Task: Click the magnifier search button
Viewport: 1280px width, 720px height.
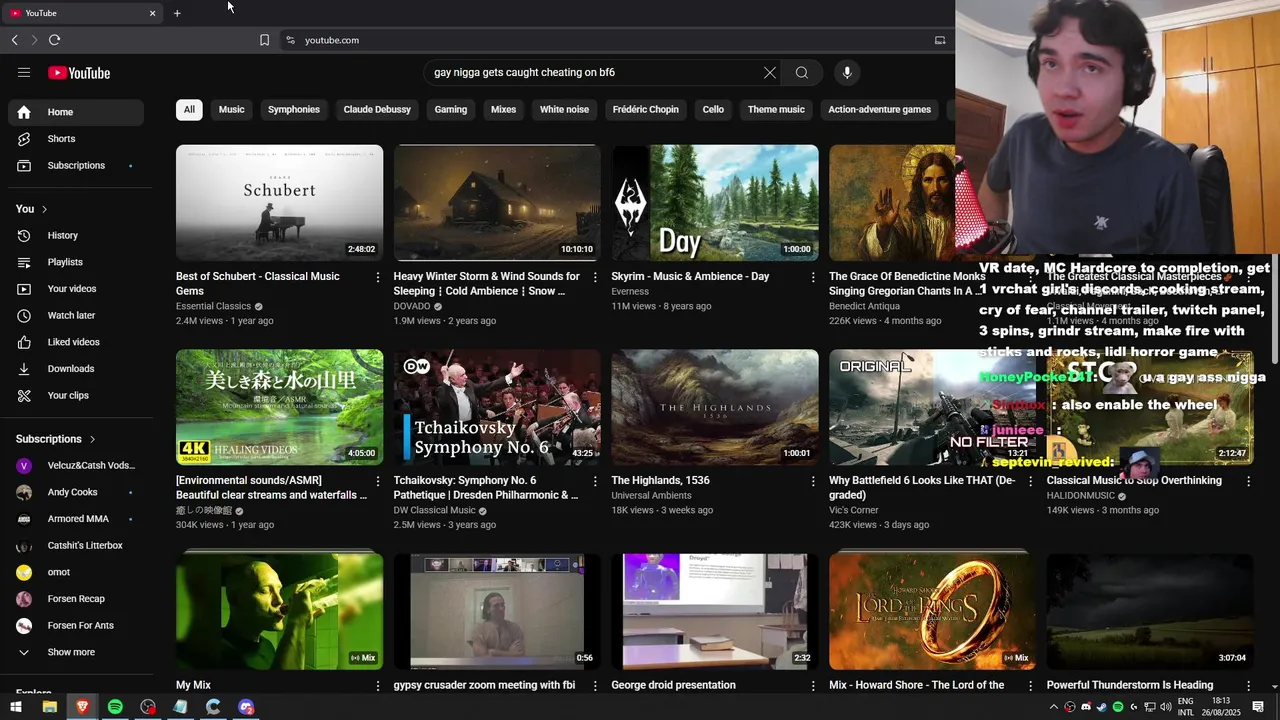Action: click(802, 73)
